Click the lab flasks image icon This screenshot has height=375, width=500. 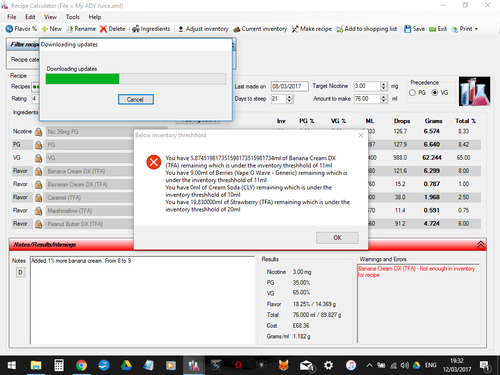click(x=474, y=91)
